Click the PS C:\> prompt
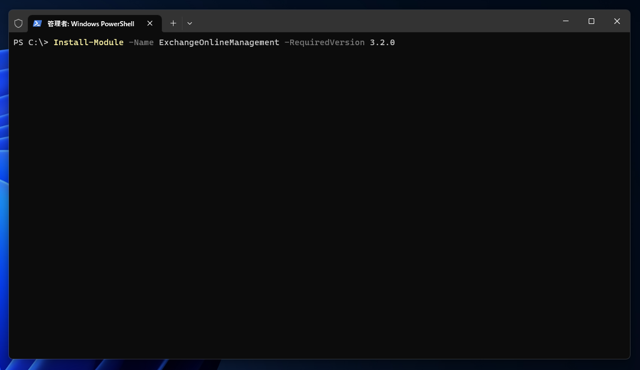 pos(31,42)
